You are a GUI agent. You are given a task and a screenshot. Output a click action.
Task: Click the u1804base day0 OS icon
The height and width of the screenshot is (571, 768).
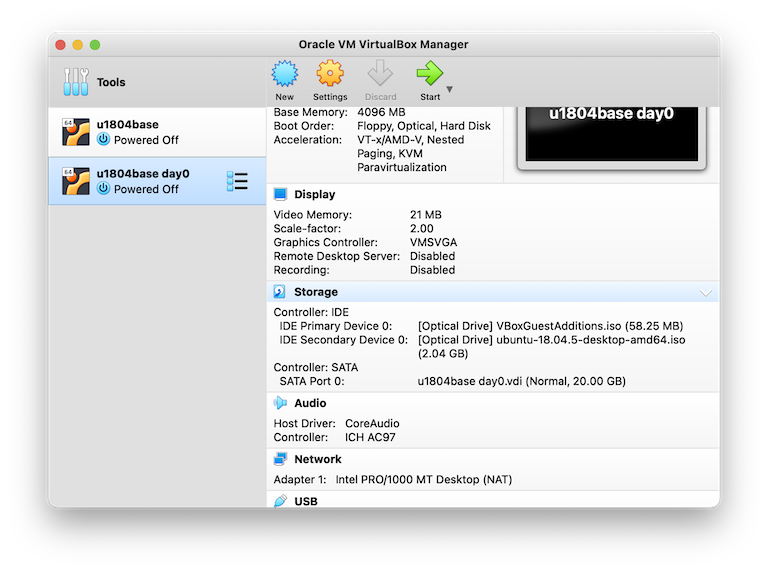[x=76, y=181]
